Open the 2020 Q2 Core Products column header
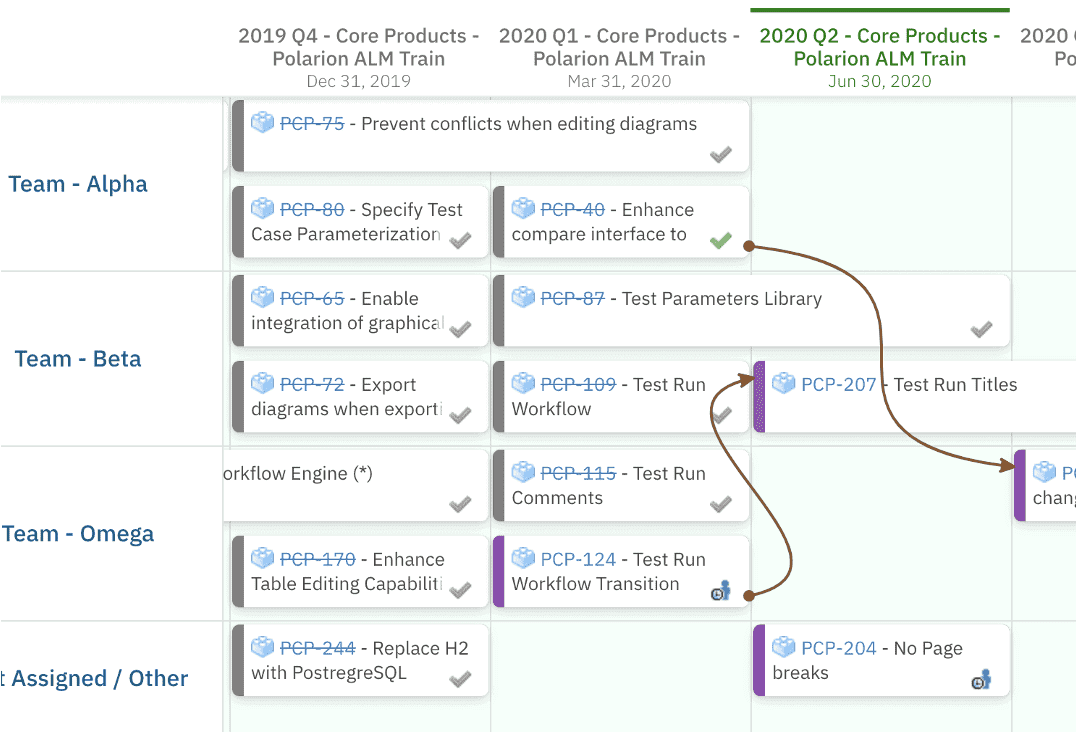The height and width of the screenshot is (732, 1076). point(880,47)
